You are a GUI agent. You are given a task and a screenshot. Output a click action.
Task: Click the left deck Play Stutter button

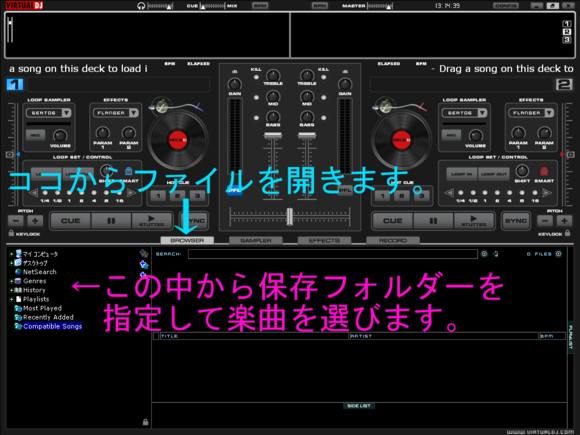[151, 221]
